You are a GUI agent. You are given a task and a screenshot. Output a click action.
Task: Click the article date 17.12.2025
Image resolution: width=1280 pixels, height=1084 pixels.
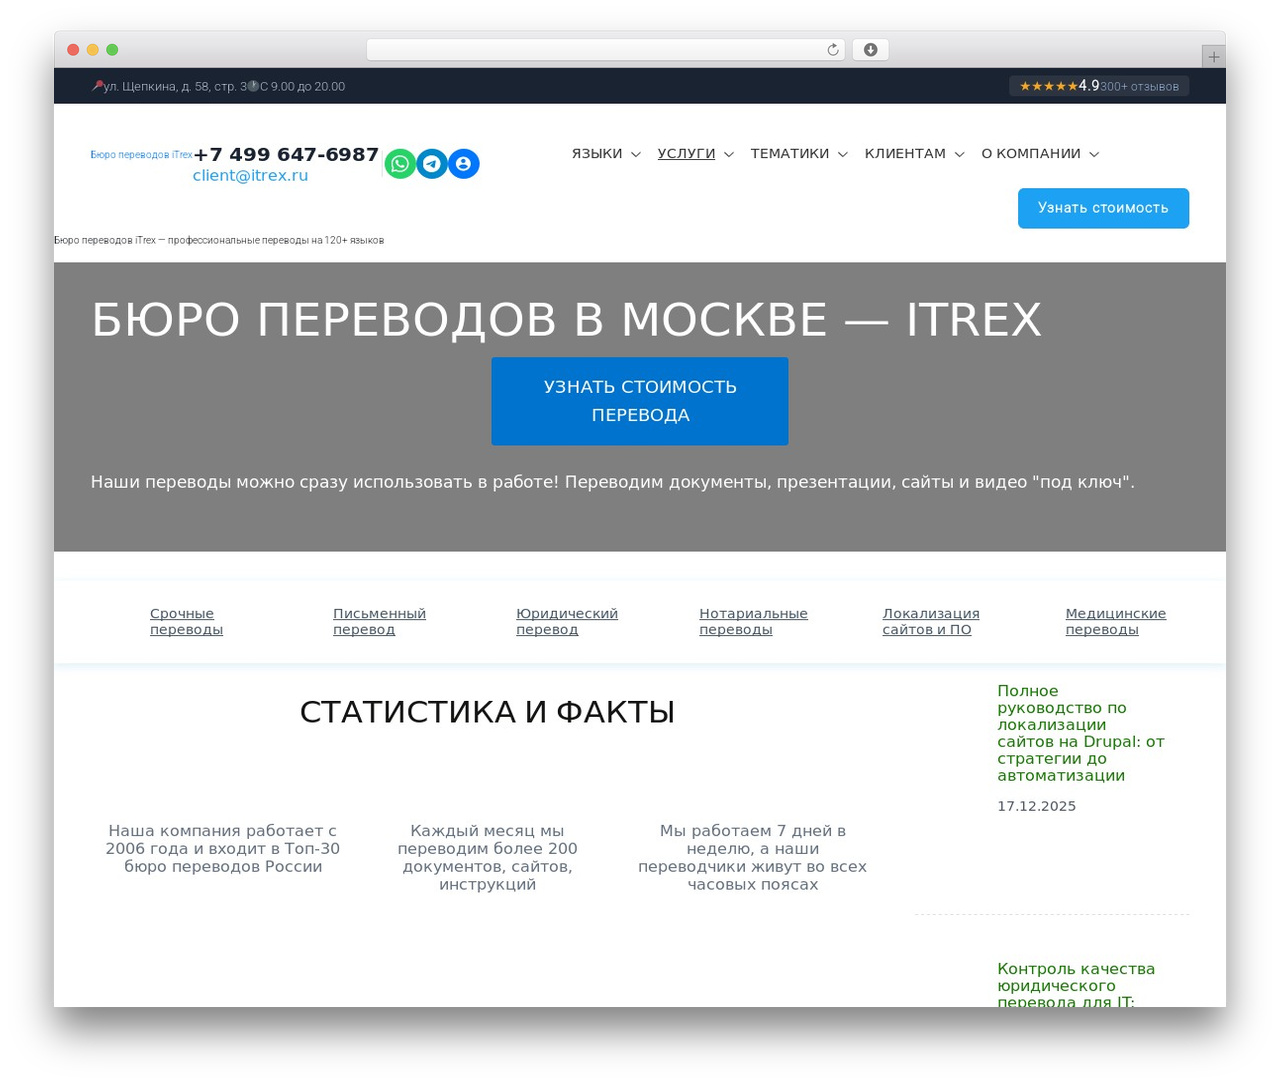1037,806
